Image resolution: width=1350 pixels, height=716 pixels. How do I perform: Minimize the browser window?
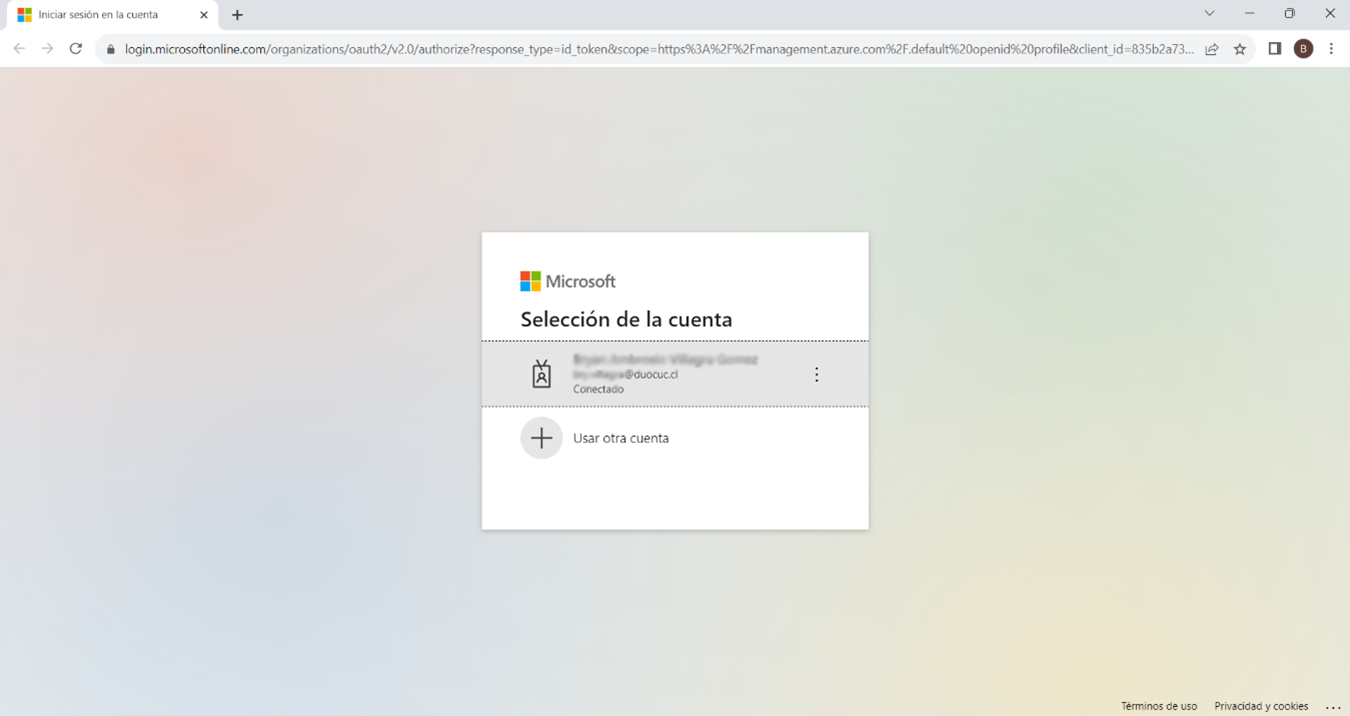click(x=1249, y=14)
